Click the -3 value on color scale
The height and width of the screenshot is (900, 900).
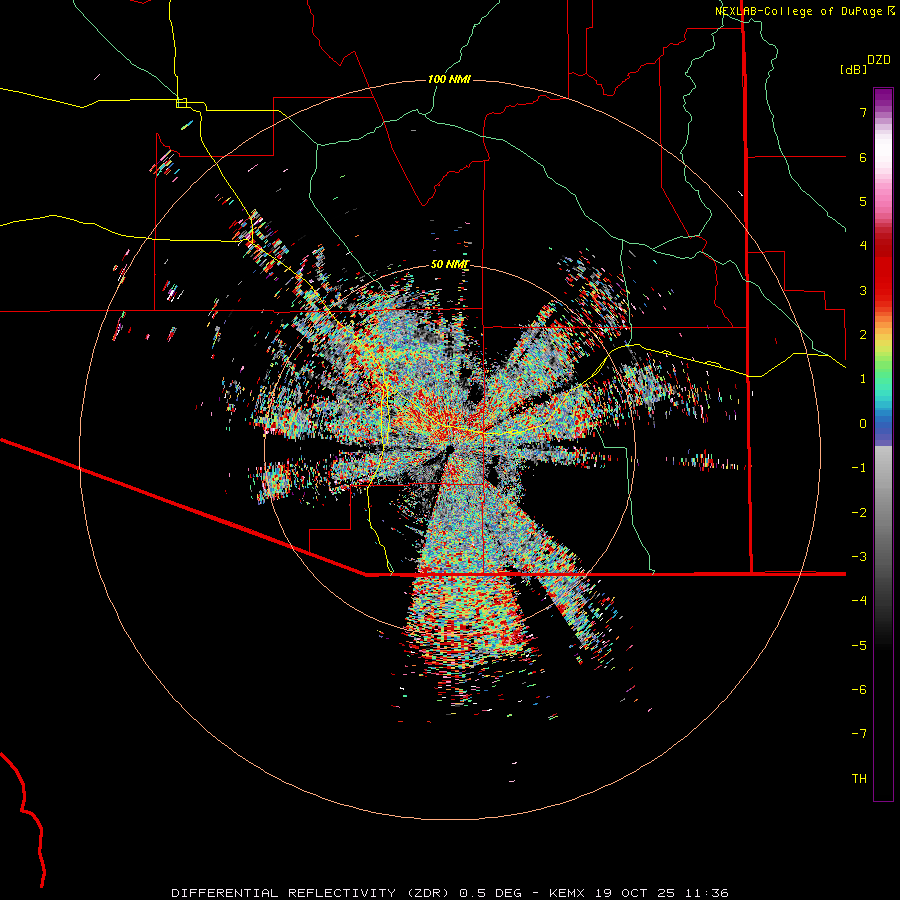coord(859,557)
